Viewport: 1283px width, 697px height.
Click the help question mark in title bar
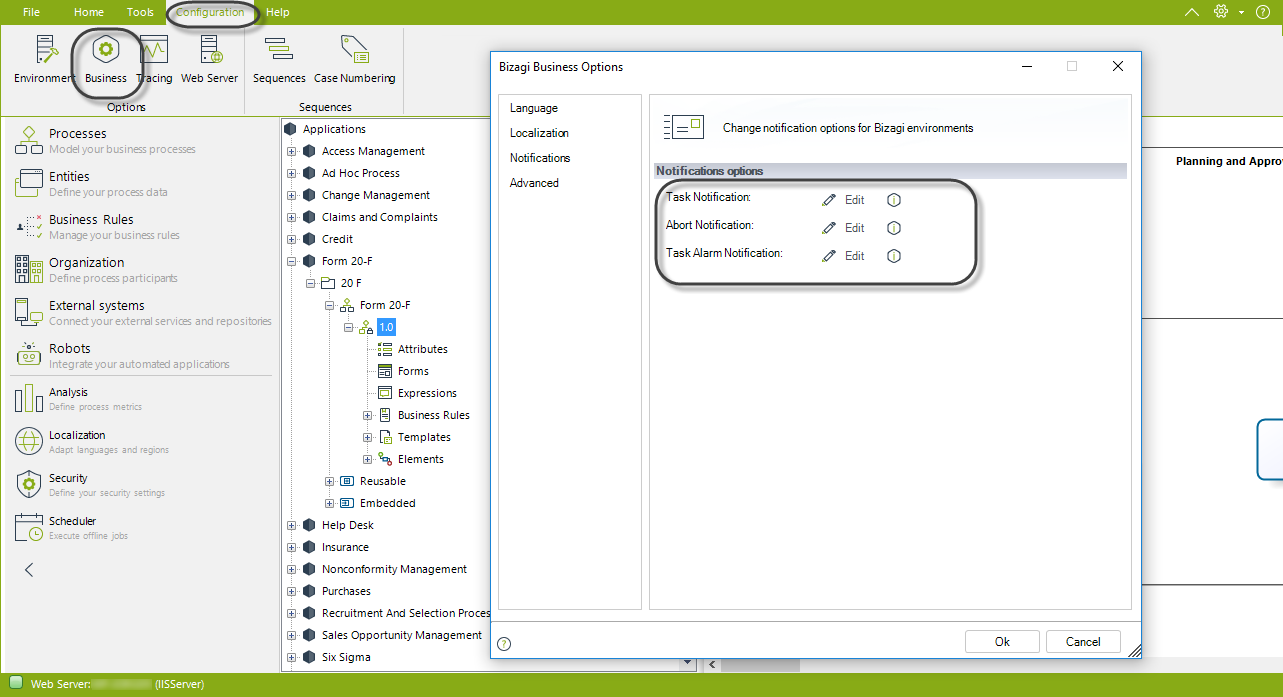(1262, 12)
